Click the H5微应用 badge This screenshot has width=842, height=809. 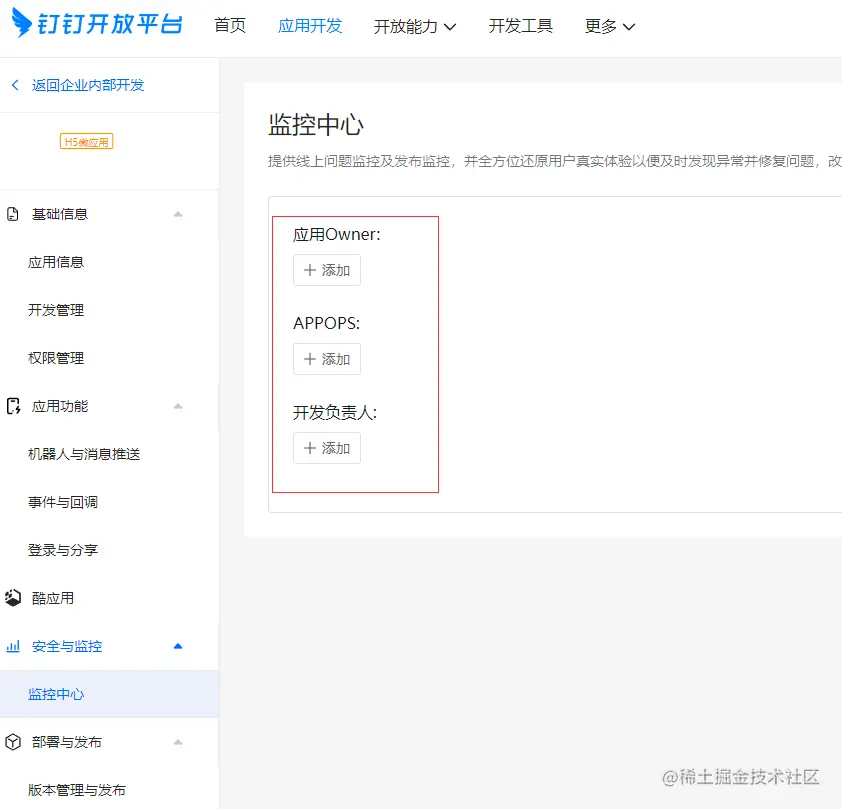pyautogui.click(x=86, y=142)
